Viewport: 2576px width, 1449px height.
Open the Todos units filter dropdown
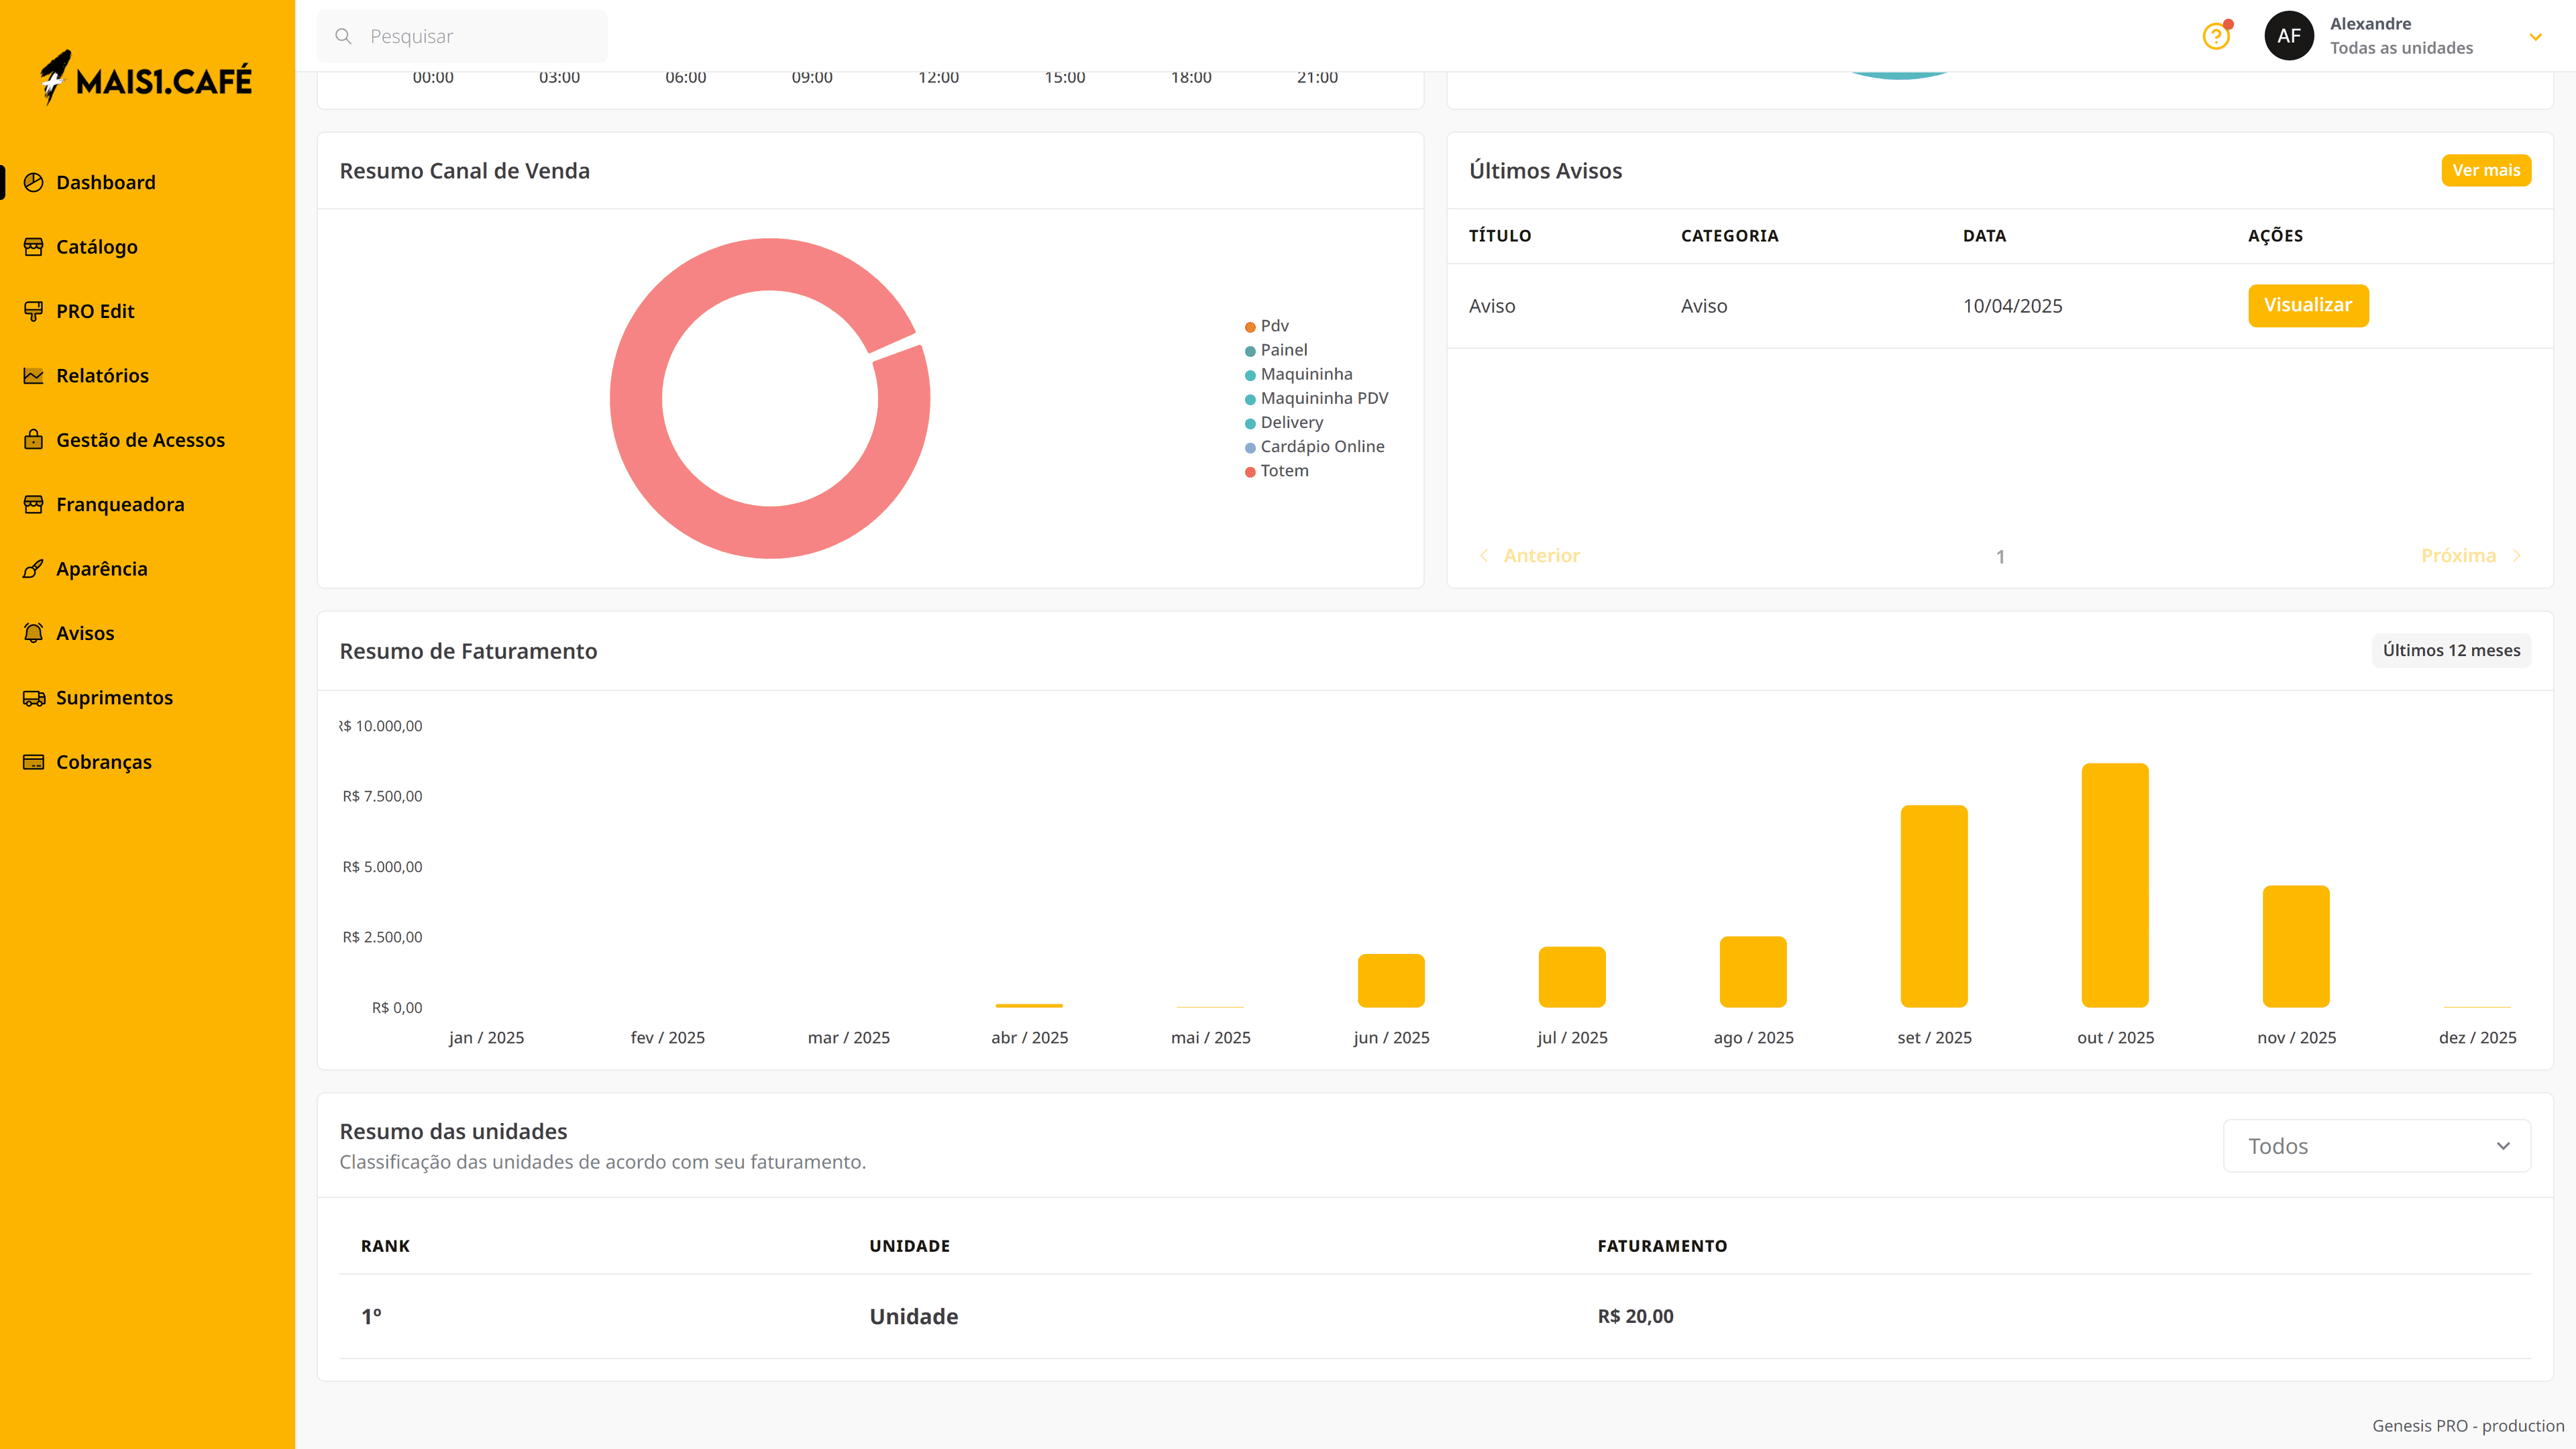pos(2376,1146)
